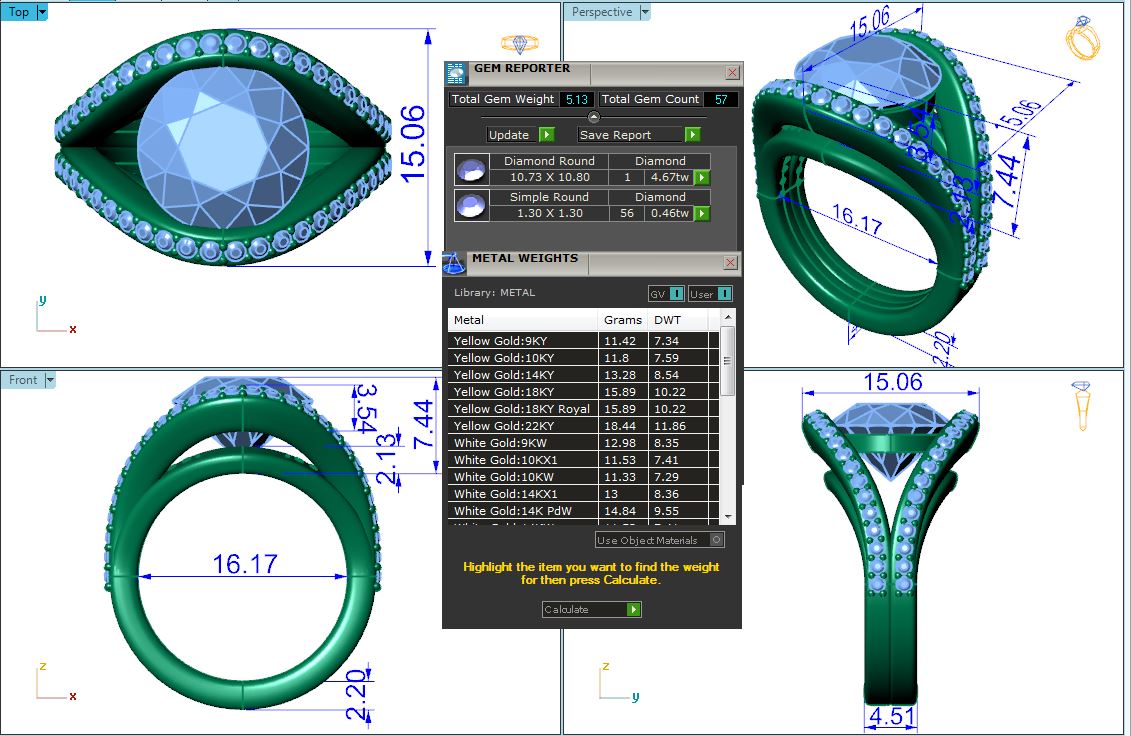Open the Front viewport dropdown arrow
Screen dimensions: 1131x736
pos(50,380)
